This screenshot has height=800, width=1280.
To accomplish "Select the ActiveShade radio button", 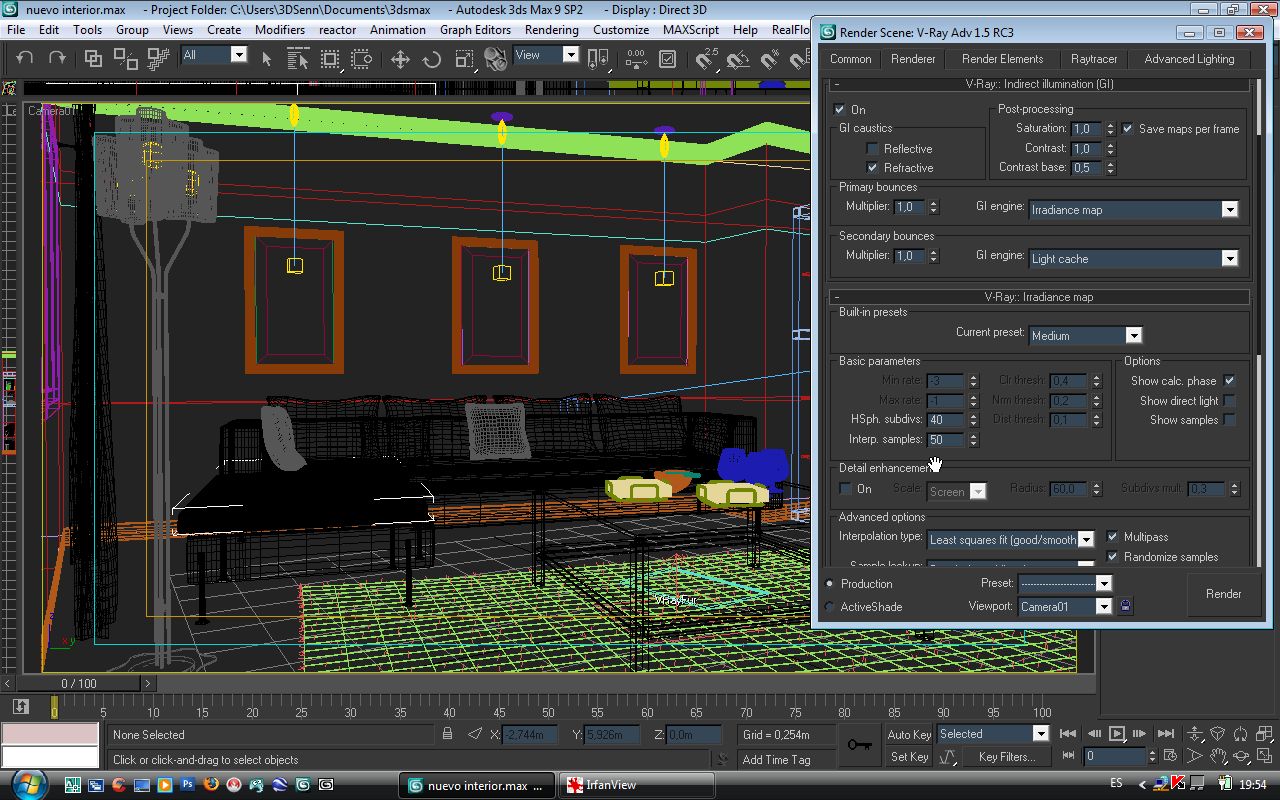I will pos(829,607).
